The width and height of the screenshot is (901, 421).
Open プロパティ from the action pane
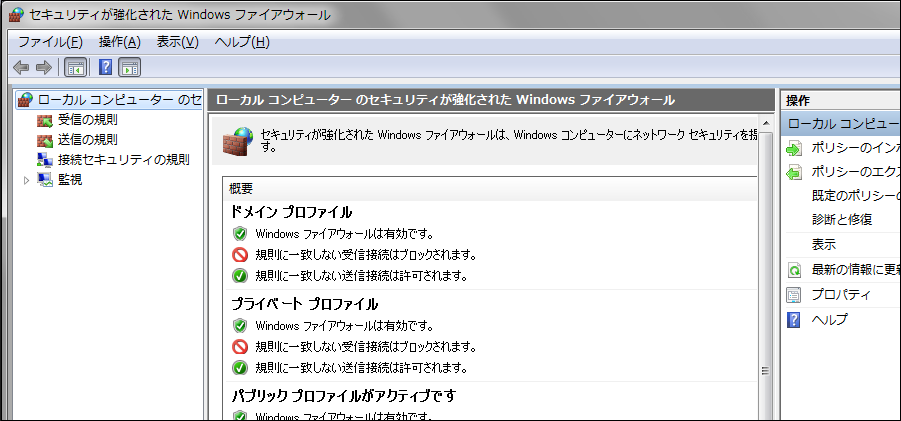pos(841,295)
